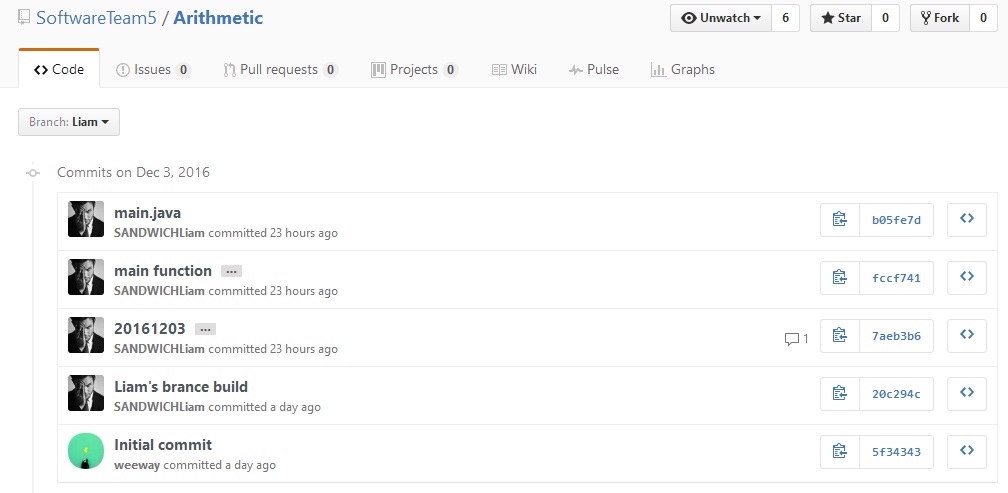Browse repository at main.java commit

click(967, 220)
